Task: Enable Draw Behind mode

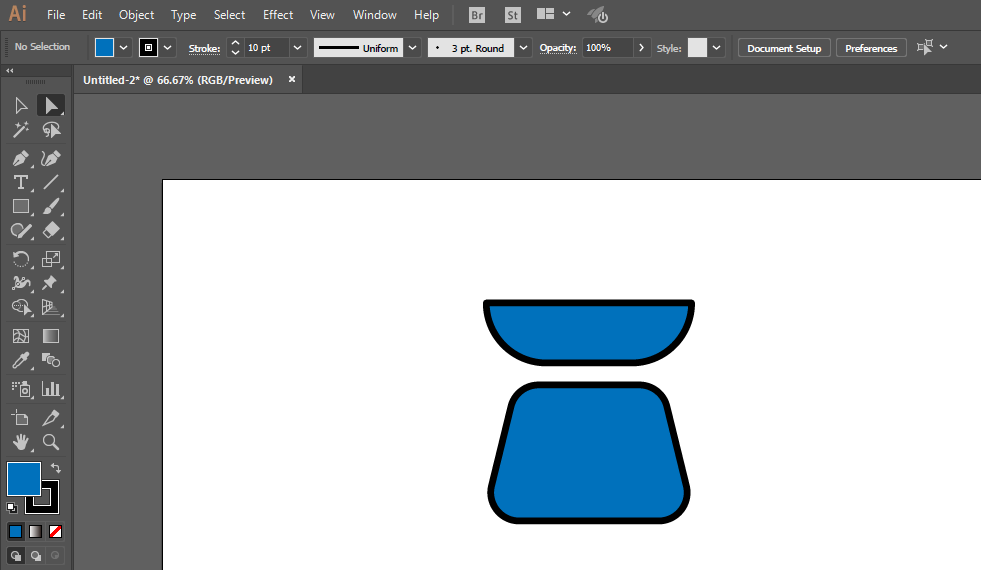Action: [36, 556]
